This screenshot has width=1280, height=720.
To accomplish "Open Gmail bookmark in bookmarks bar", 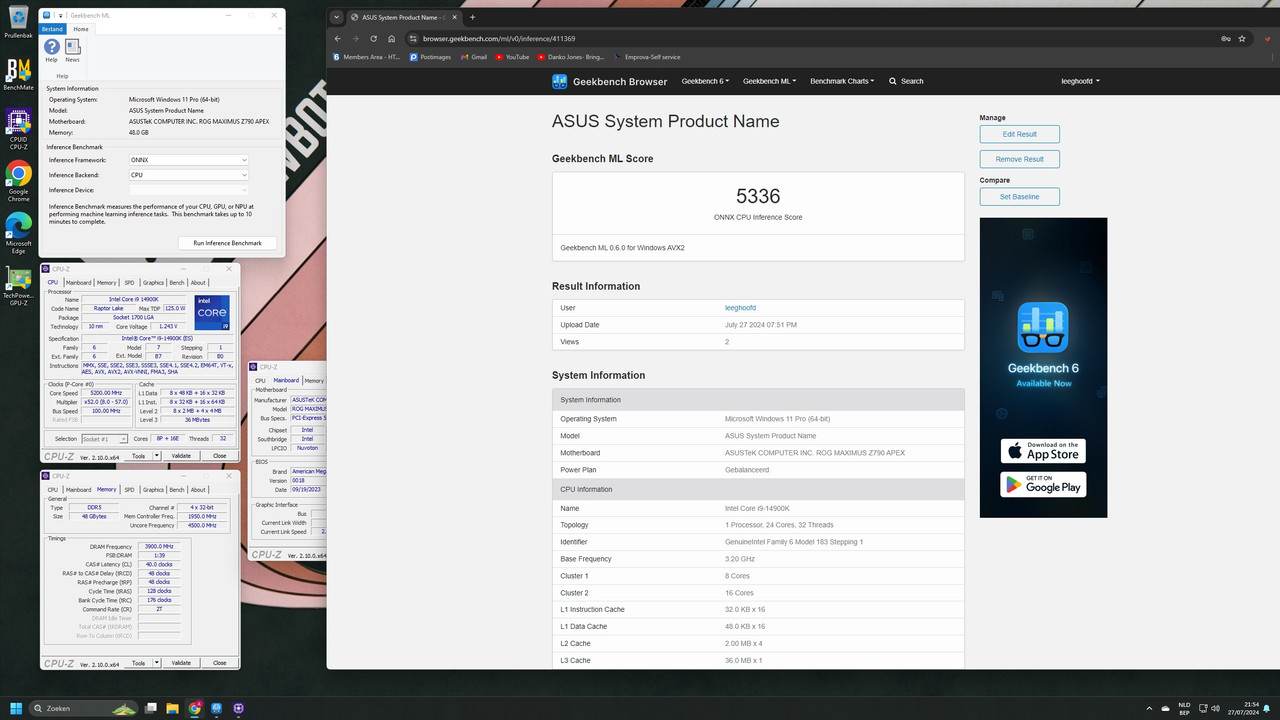I will point(474,57).
